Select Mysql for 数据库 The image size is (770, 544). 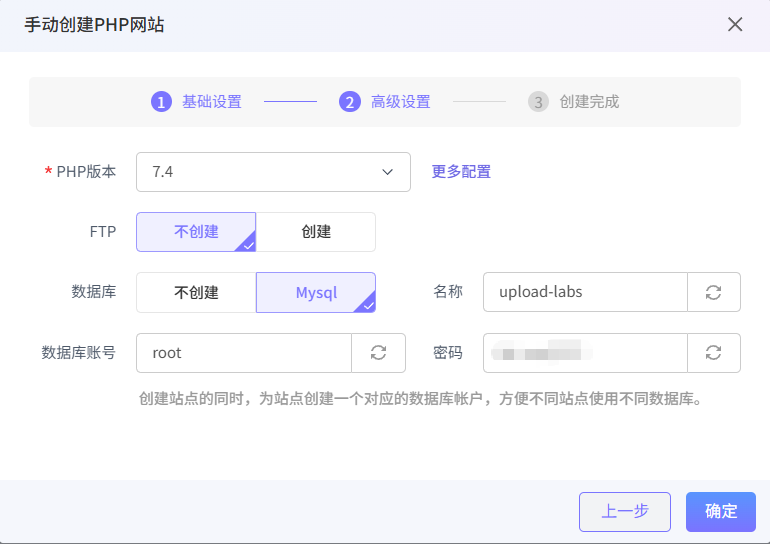(316, 292)
